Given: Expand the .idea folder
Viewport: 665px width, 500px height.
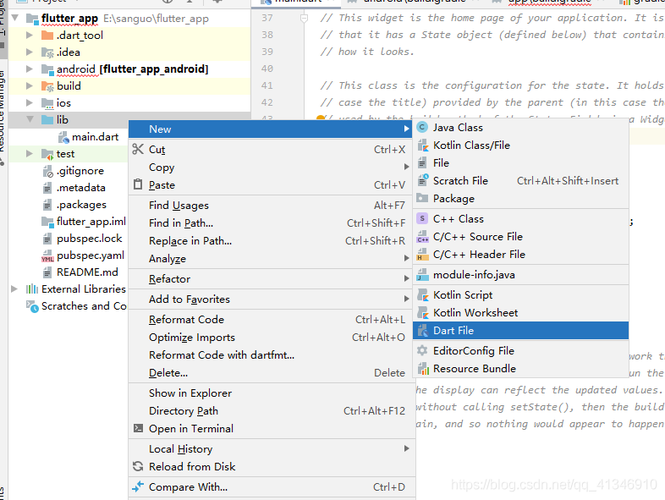Looking at the screenshot, I should click(x=29, y=52).
